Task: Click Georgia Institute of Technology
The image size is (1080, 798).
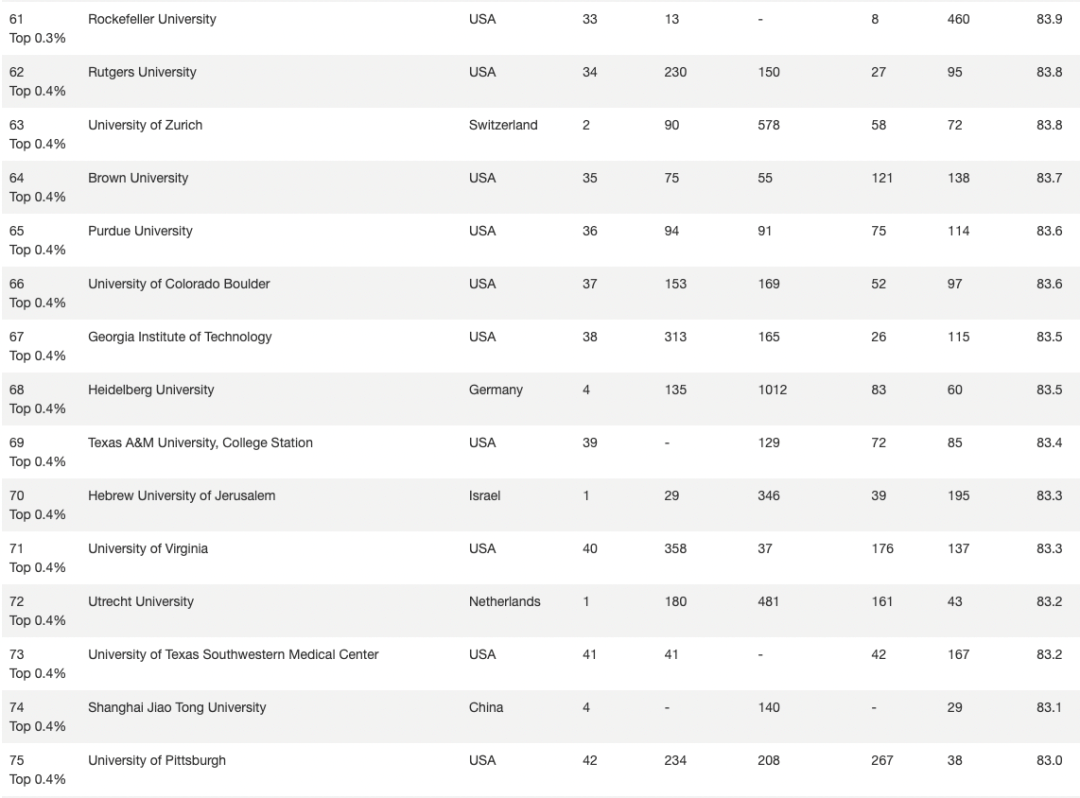Action: tap(180, 337)
